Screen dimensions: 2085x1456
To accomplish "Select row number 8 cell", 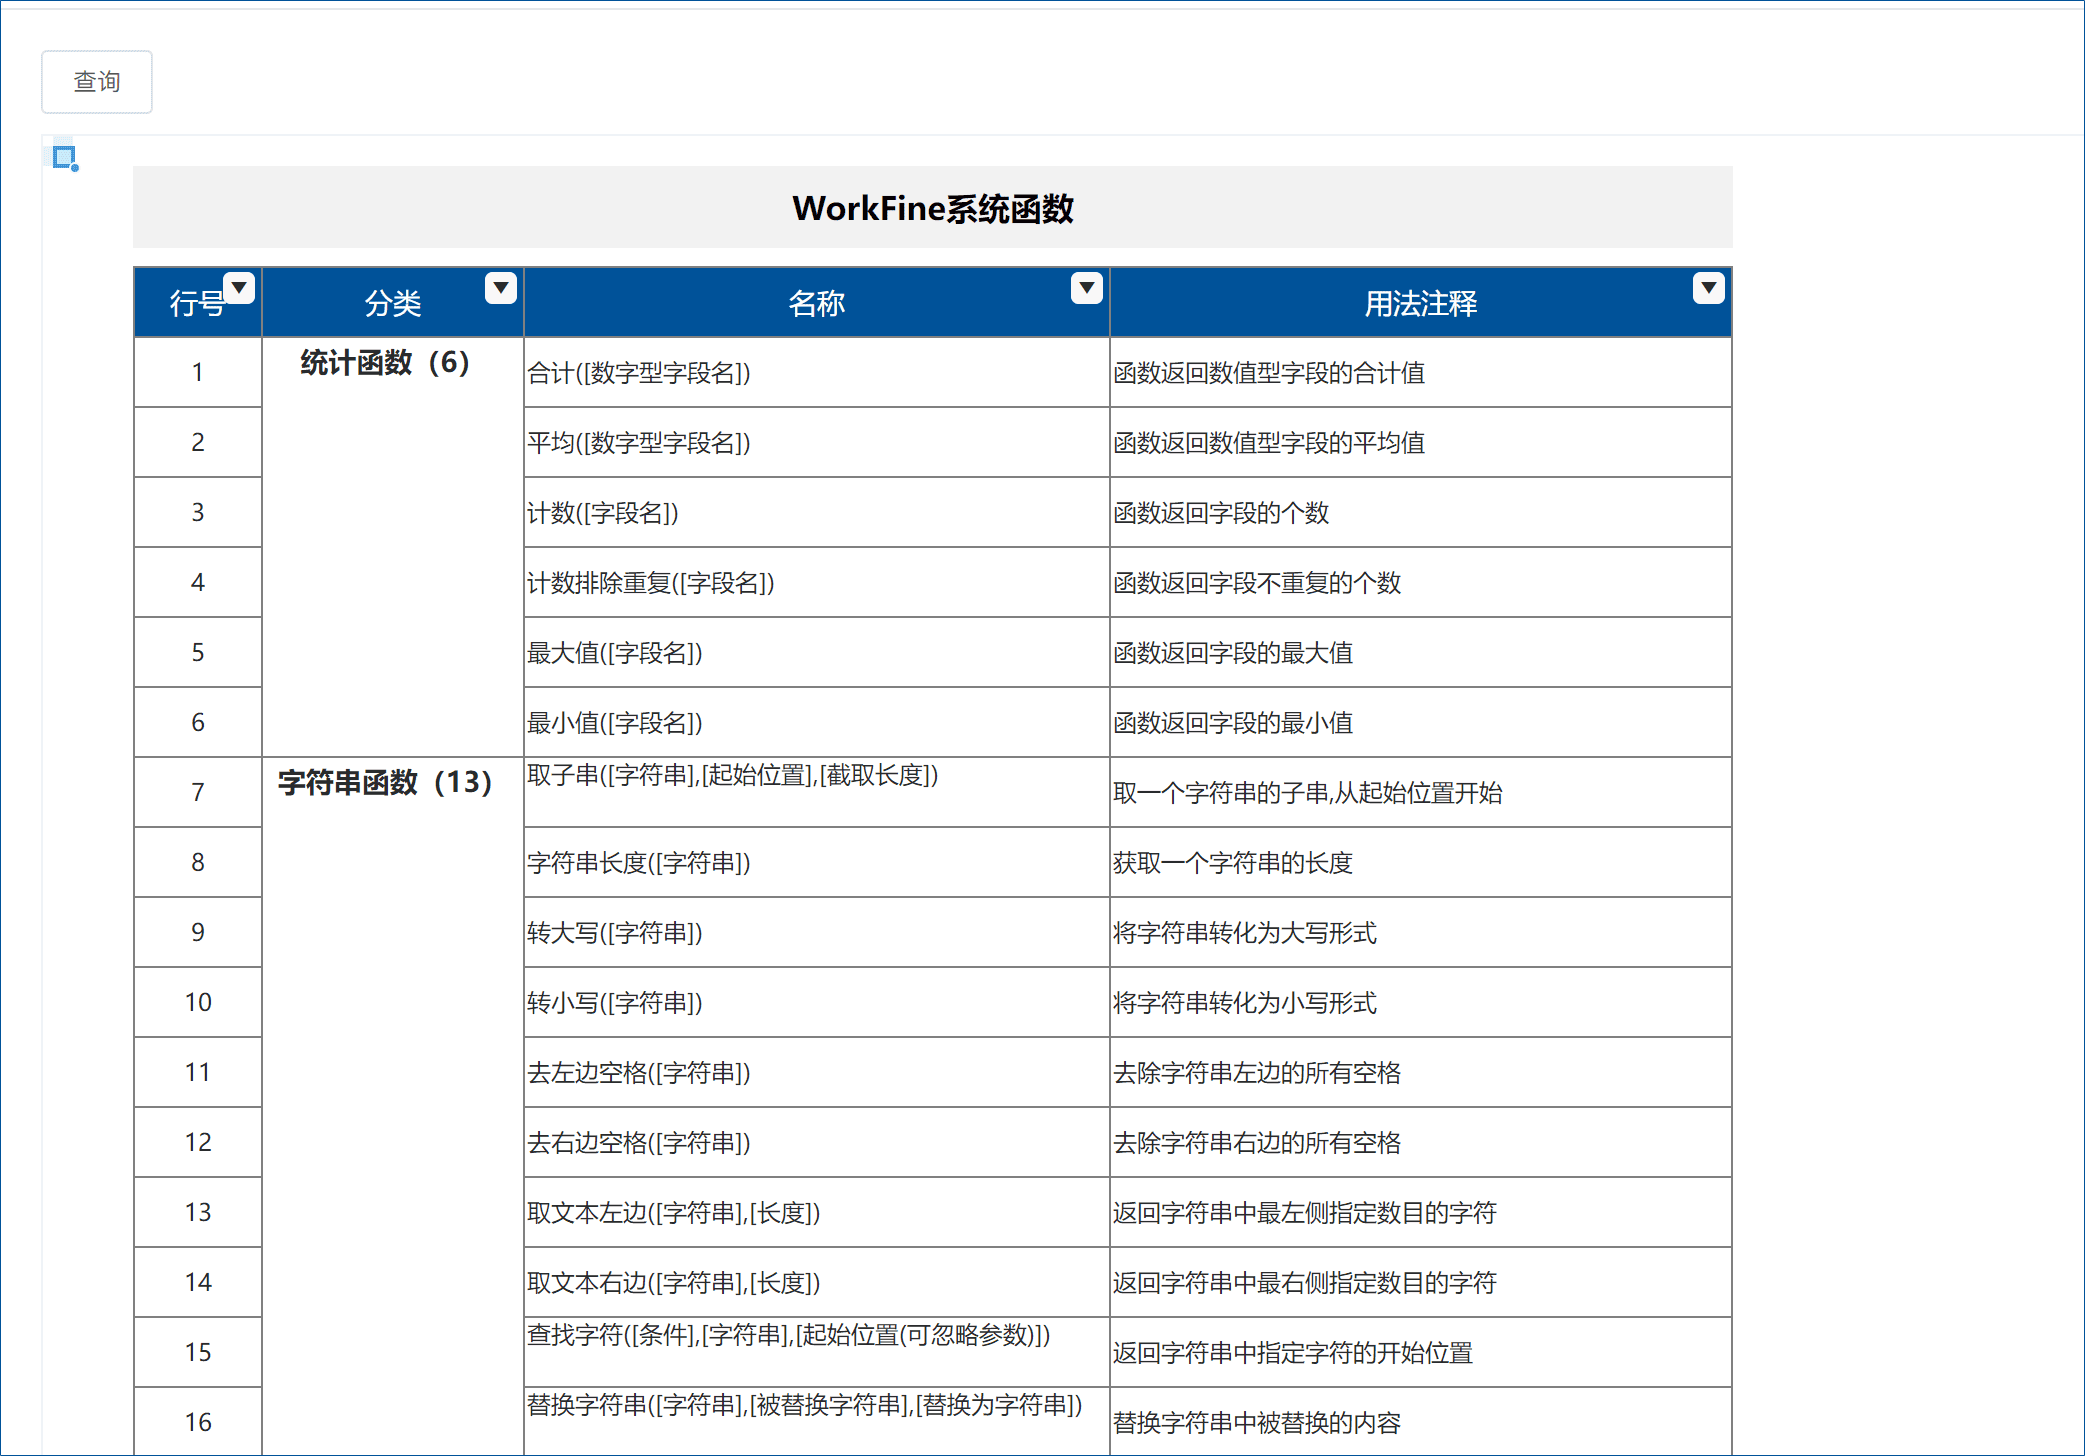I will pos(198,863).
